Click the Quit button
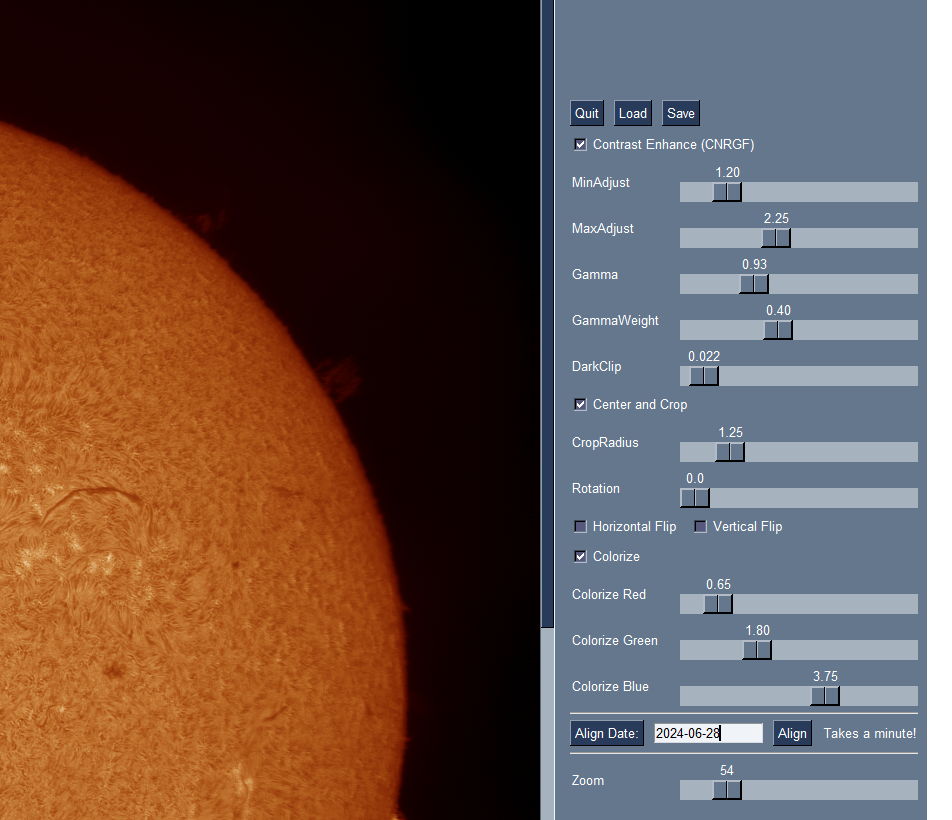952x820 pixels. (586, 114)
